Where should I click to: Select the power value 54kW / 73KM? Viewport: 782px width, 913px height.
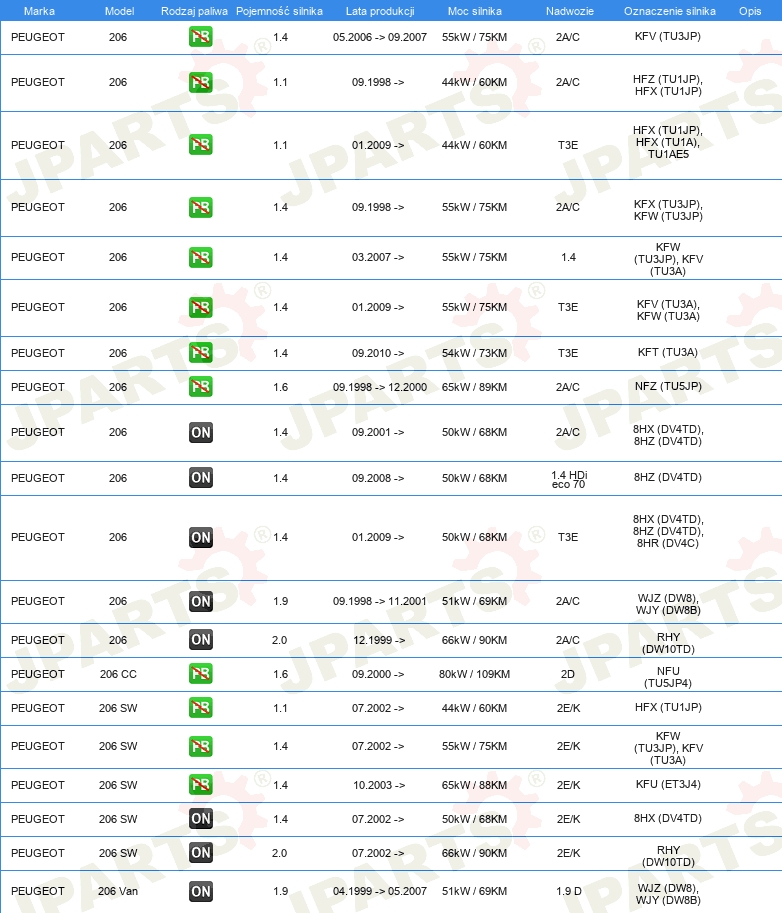click(x=474, y=353)
